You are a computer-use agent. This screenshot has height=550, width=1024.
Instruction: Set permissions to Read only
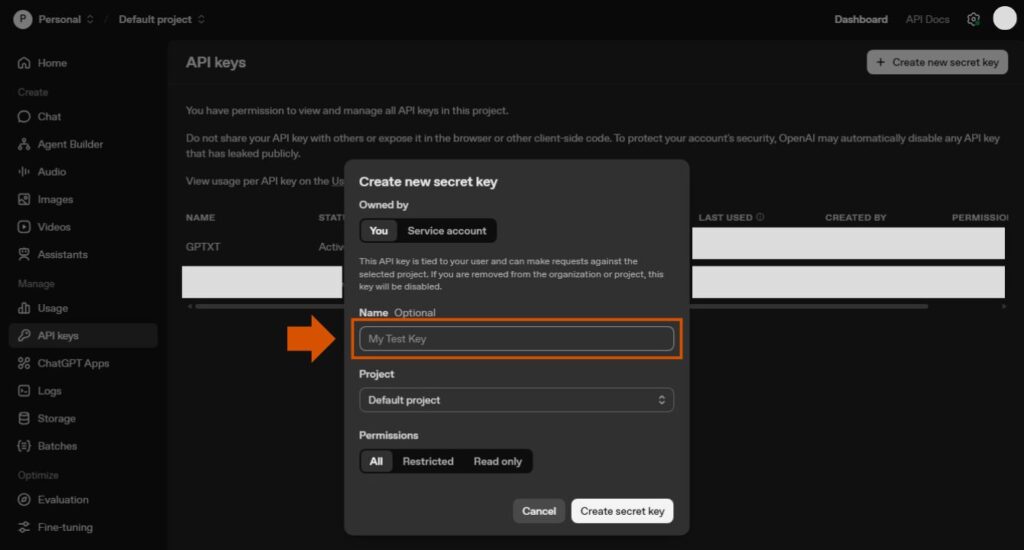coord(497,461)
